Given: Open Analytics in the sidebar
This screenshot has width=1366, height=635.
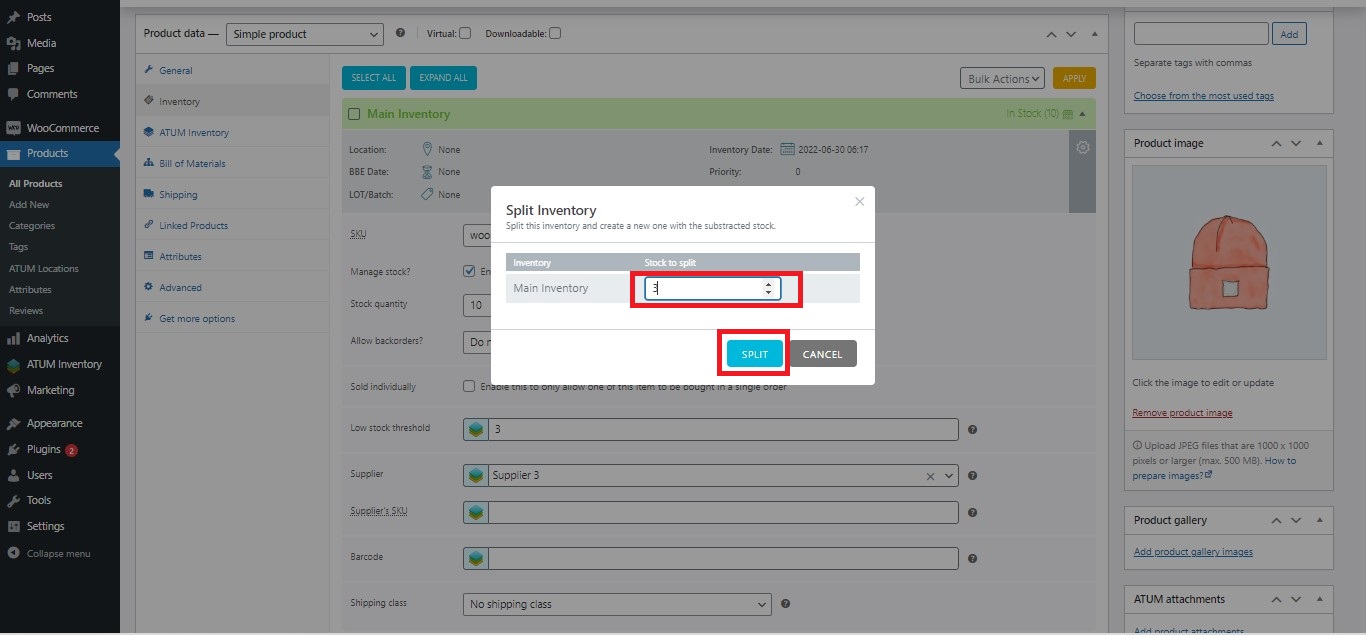Looking at the screenshot, I should point(47,338).
